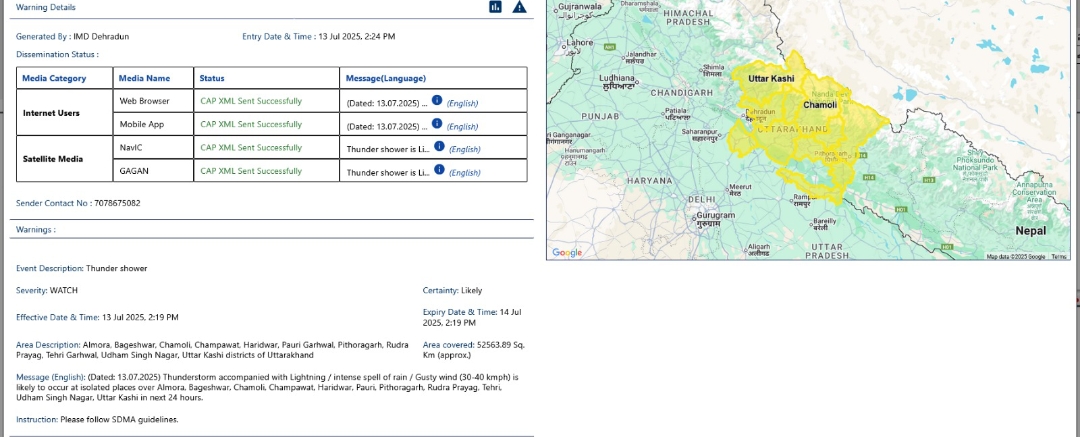
Task: Click the Warning Details panel title
Action: [45, 7]
